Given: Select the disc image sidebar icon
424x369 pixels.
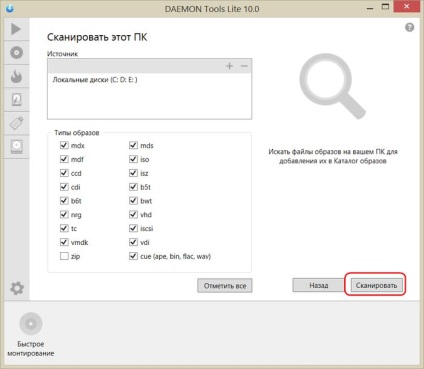Looking at the screenshot, I should 16,53.
